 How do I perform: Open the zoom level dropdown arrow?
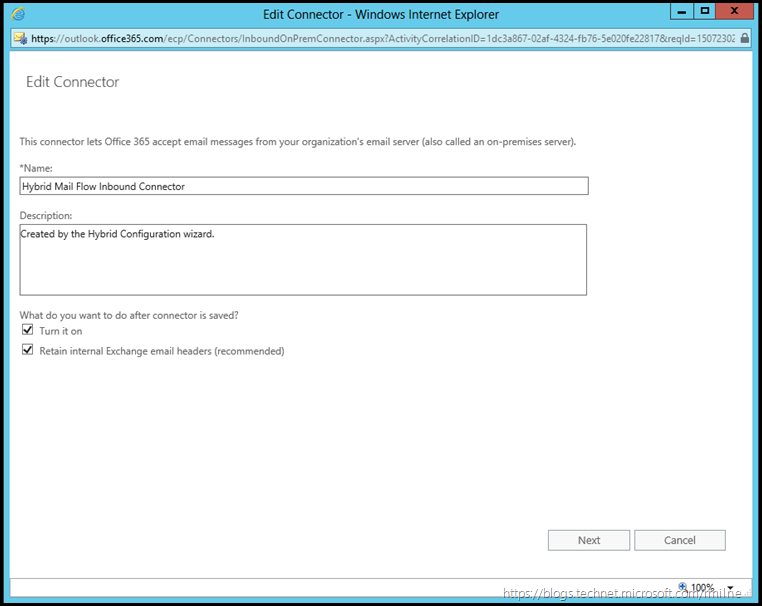point(731,588)
